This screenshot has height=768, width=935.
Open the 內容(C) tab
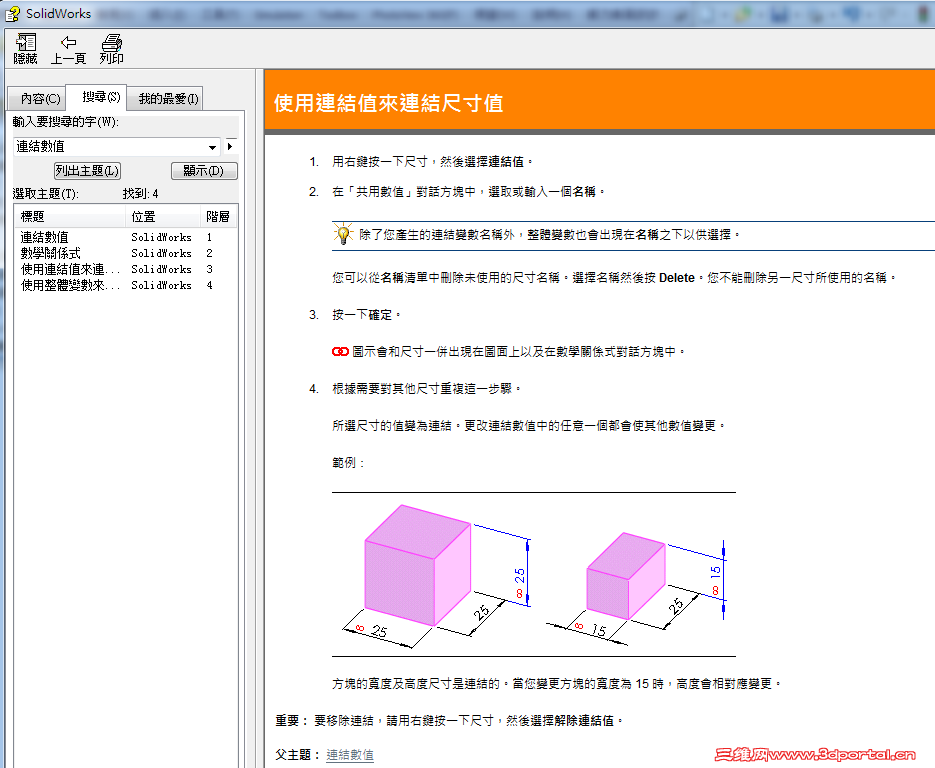click(40, 98)
